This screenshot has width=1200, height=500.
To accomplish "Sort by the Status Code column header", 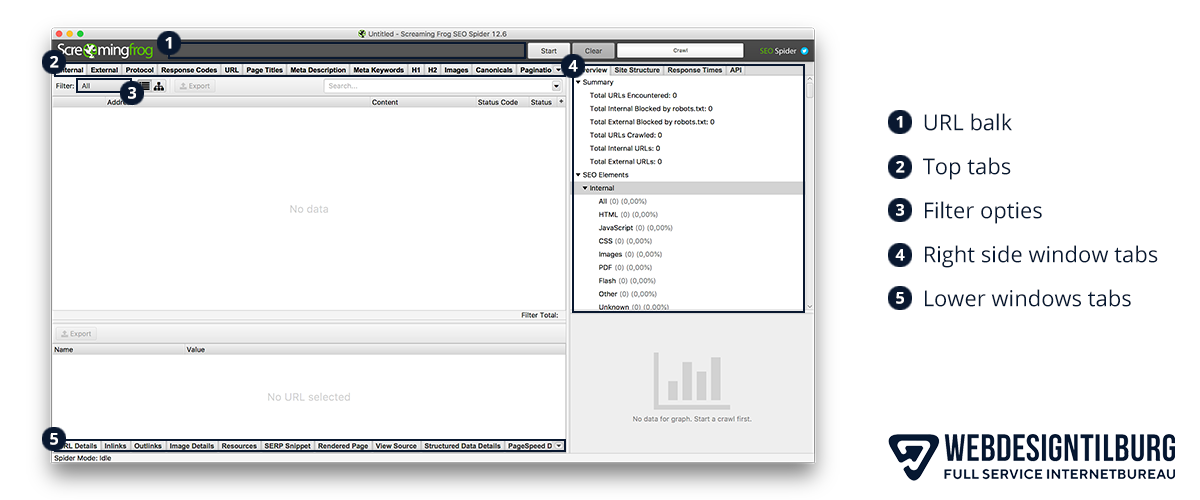I will (x=497, y=102).
